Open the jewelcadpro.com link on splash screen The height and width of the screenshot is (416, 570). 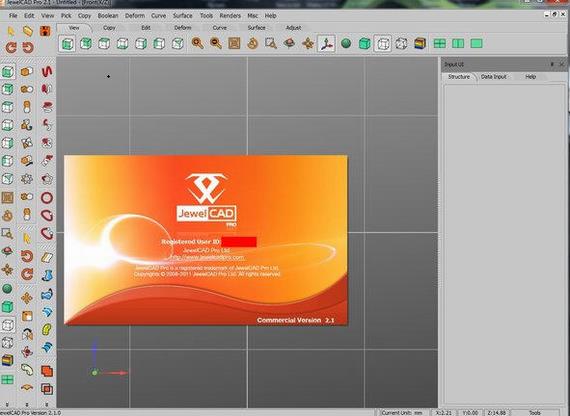point(208,257)
